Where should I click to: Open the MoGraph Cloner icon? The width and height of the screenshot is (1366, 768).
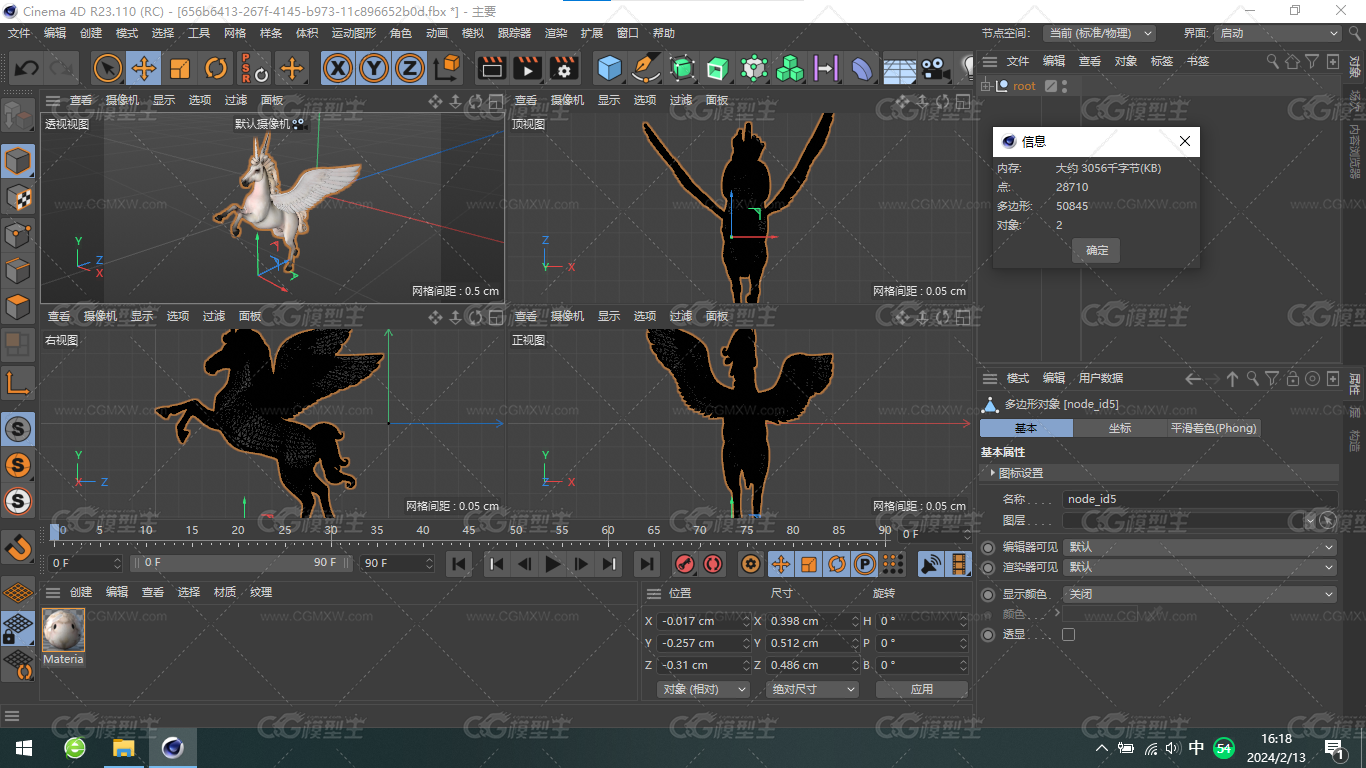click(790, 68)
